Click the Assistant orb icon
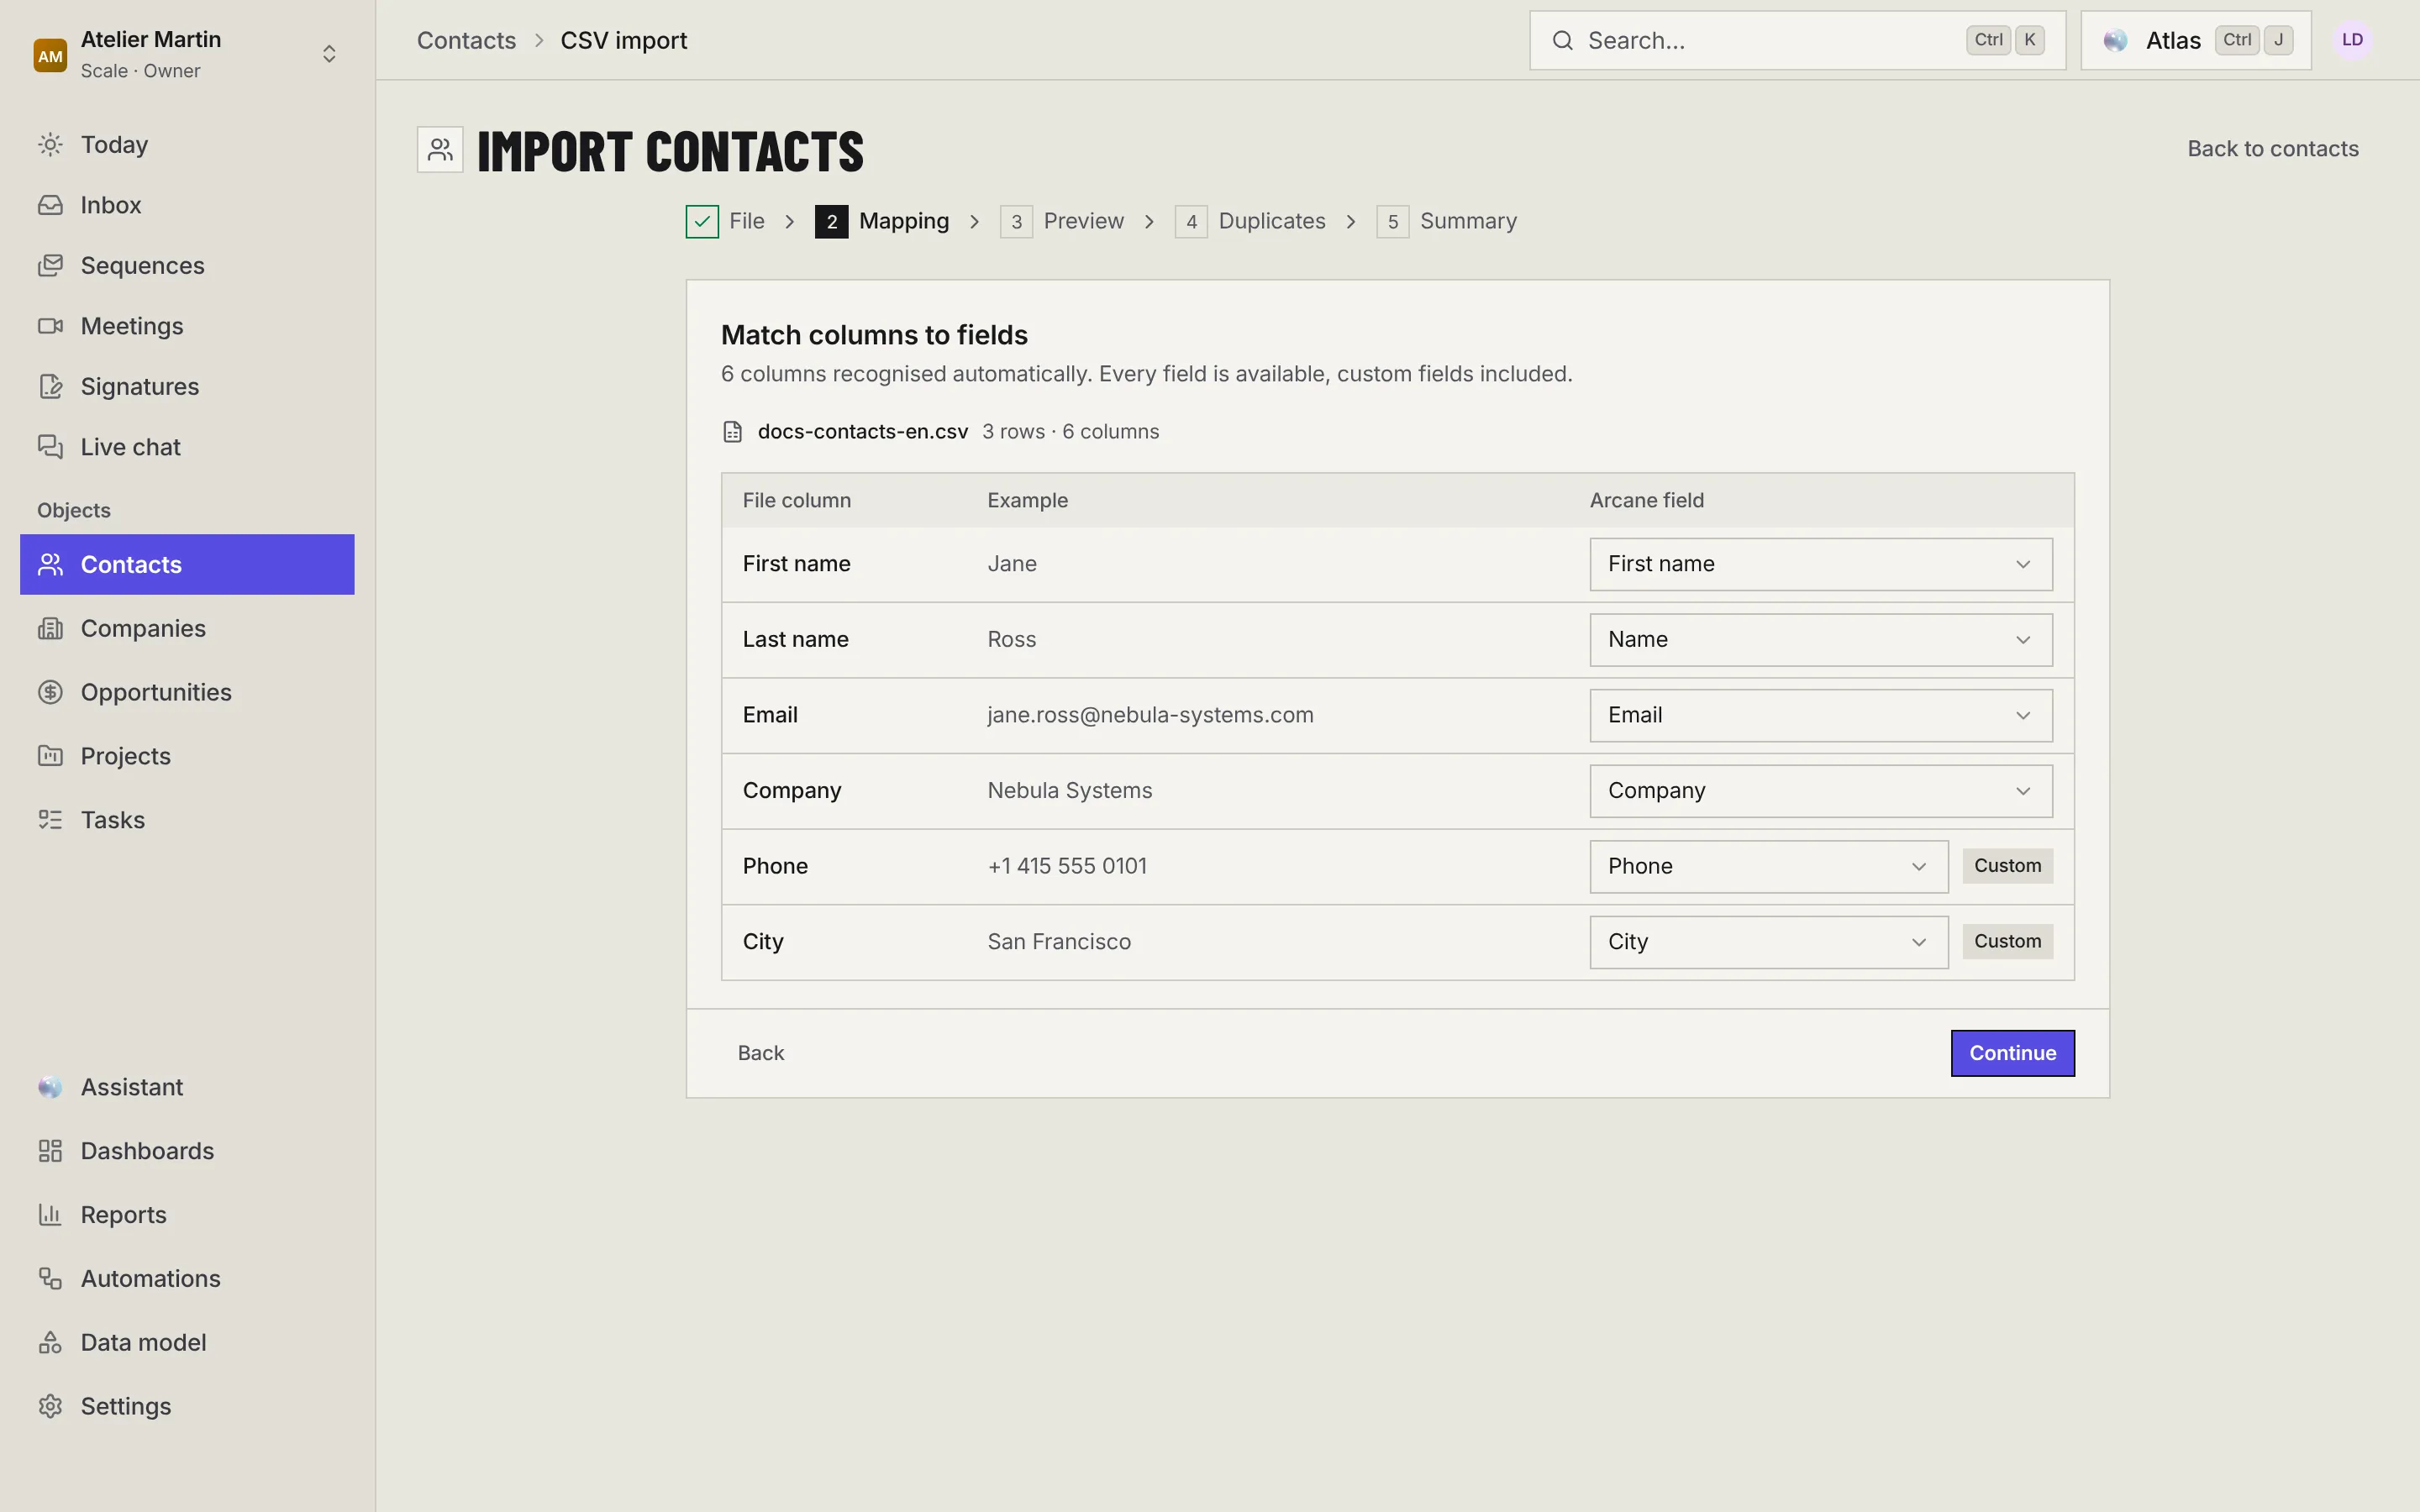Viewport: 2420px width, 1512px height. pos(50,1087)
